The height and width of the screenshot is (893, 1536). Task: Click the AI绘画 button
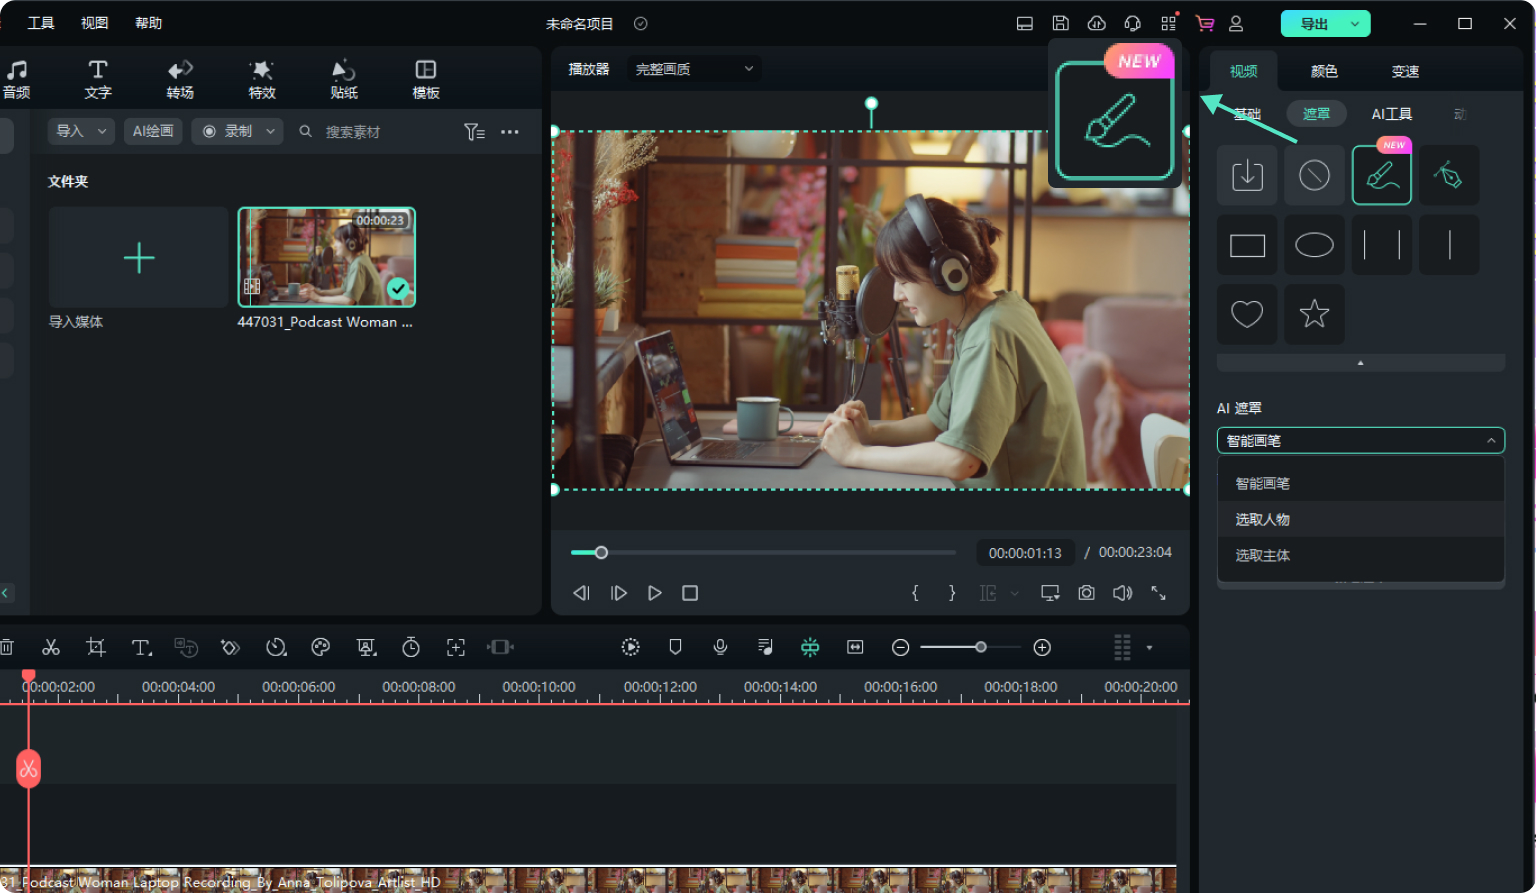(153, 131)
